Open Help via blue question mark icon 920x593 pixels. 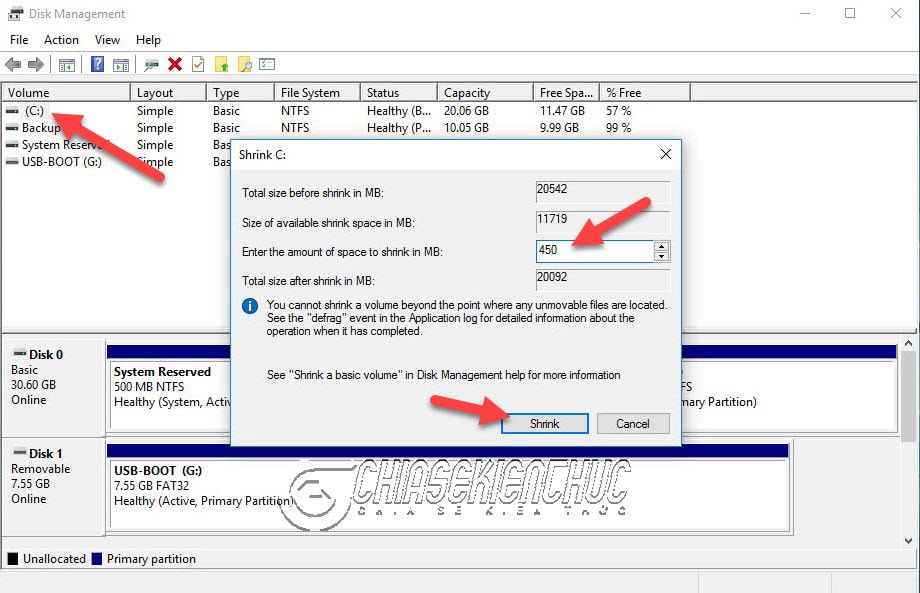tap(97, 64)
